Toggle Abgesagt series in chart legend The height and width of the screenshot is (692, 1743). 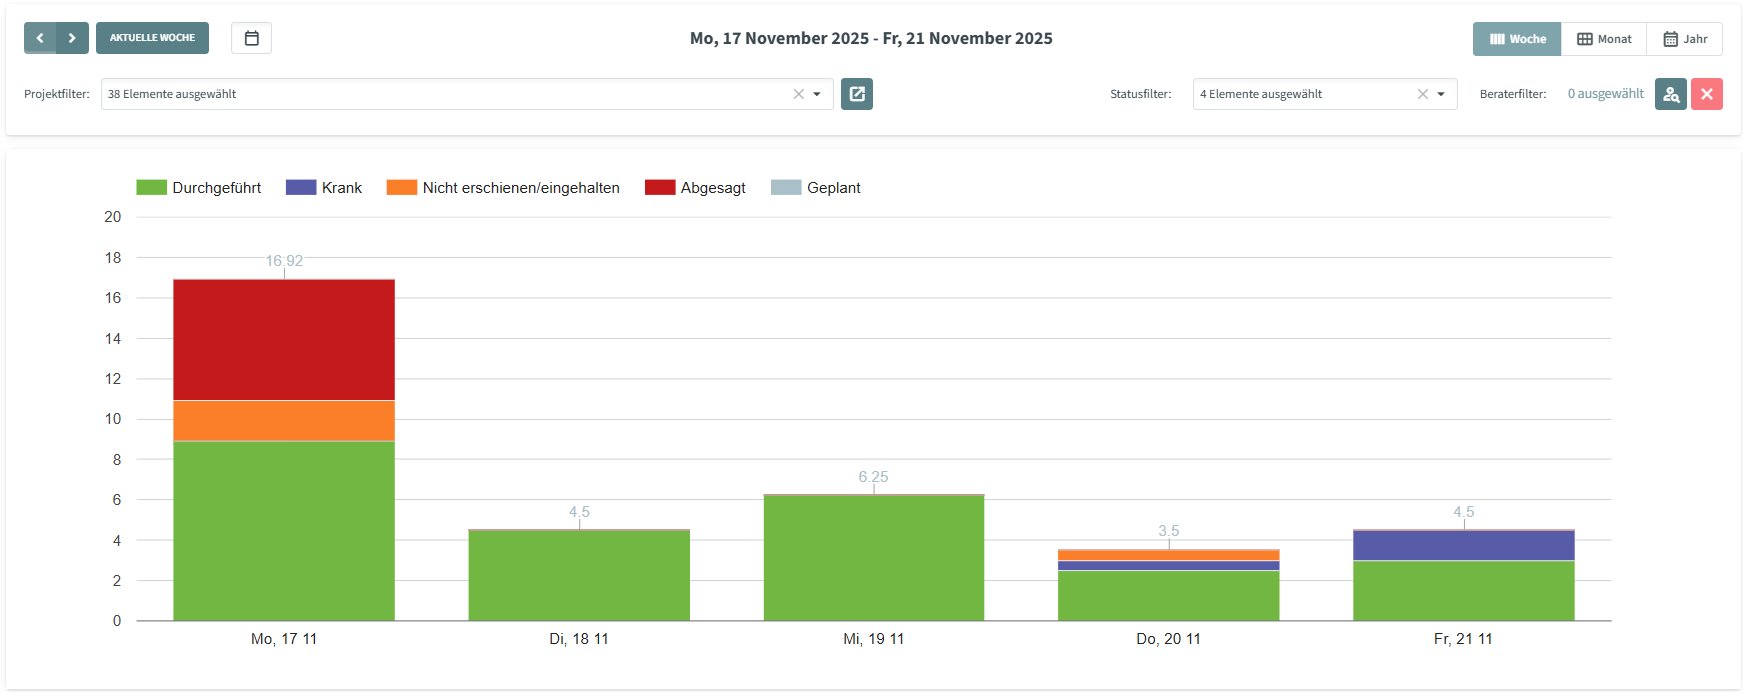[695, 188]
